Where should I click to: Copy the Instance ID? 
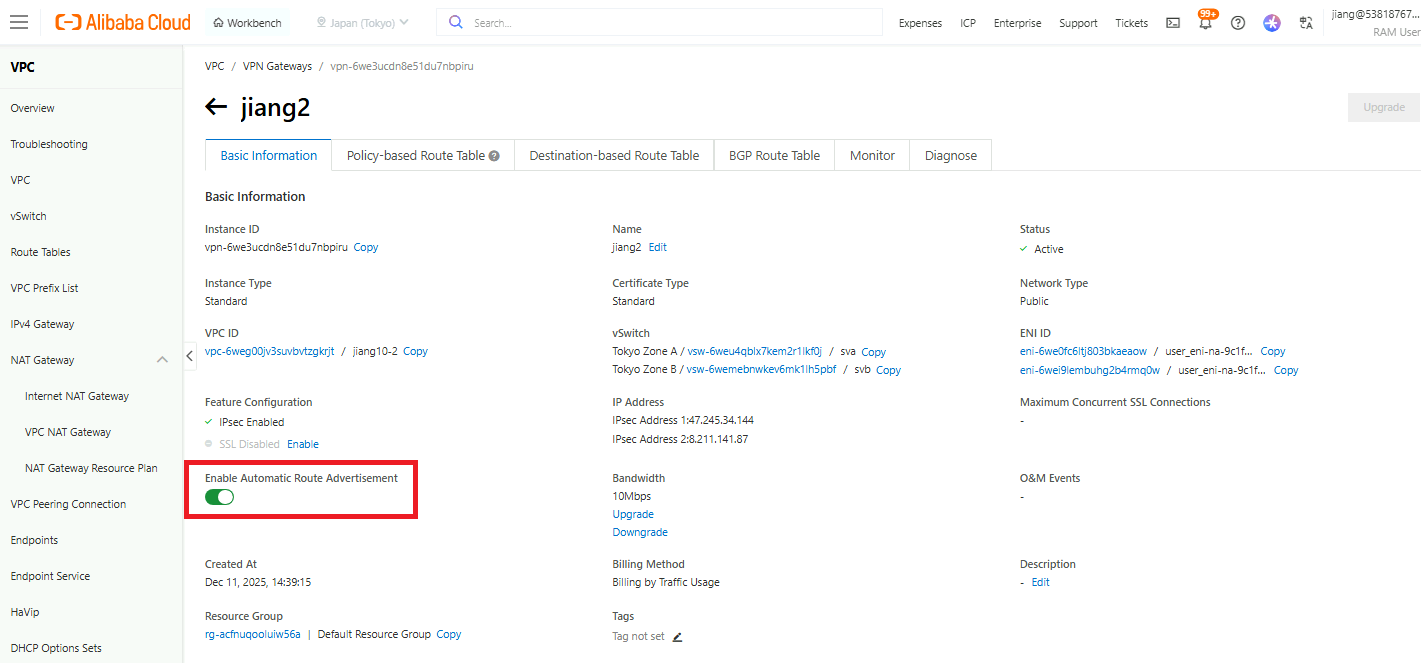[366, 247]
